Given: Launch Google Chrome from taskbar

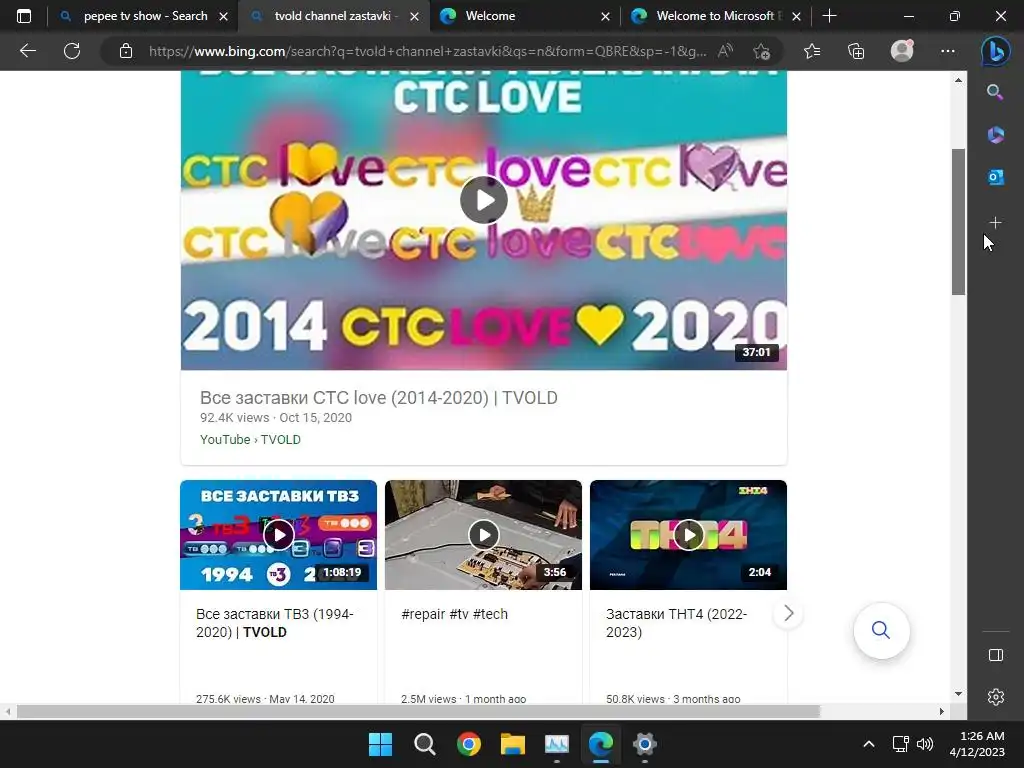Looking at the screenshot, I should tap(468, 744).
